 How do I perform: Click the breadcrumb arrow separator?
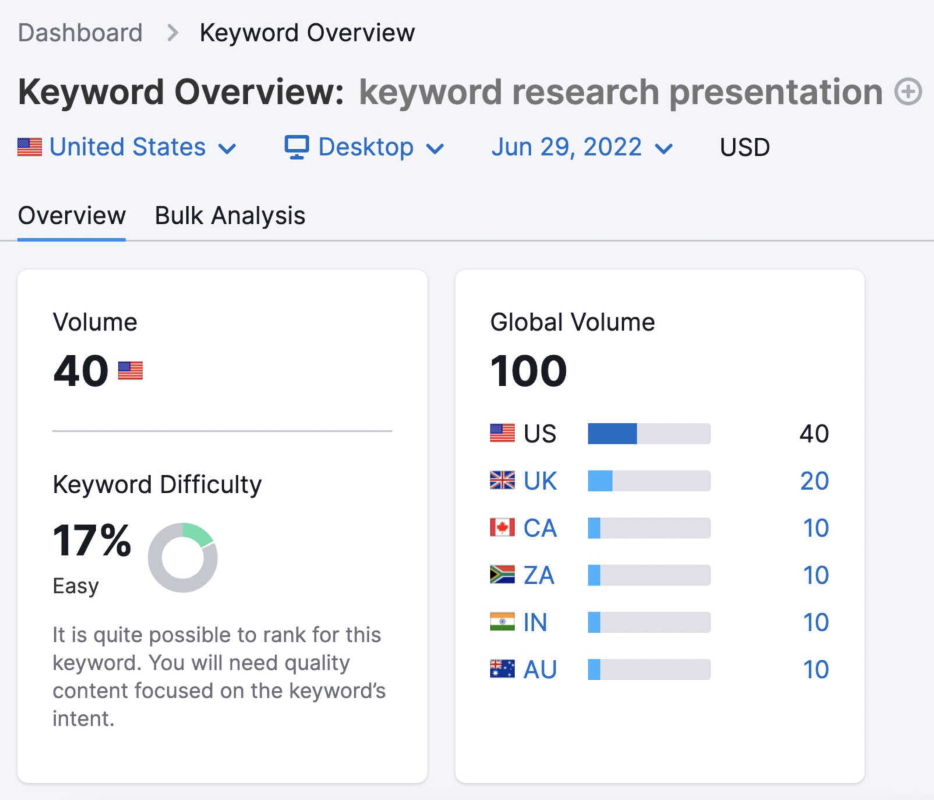(x=172, y=33)
